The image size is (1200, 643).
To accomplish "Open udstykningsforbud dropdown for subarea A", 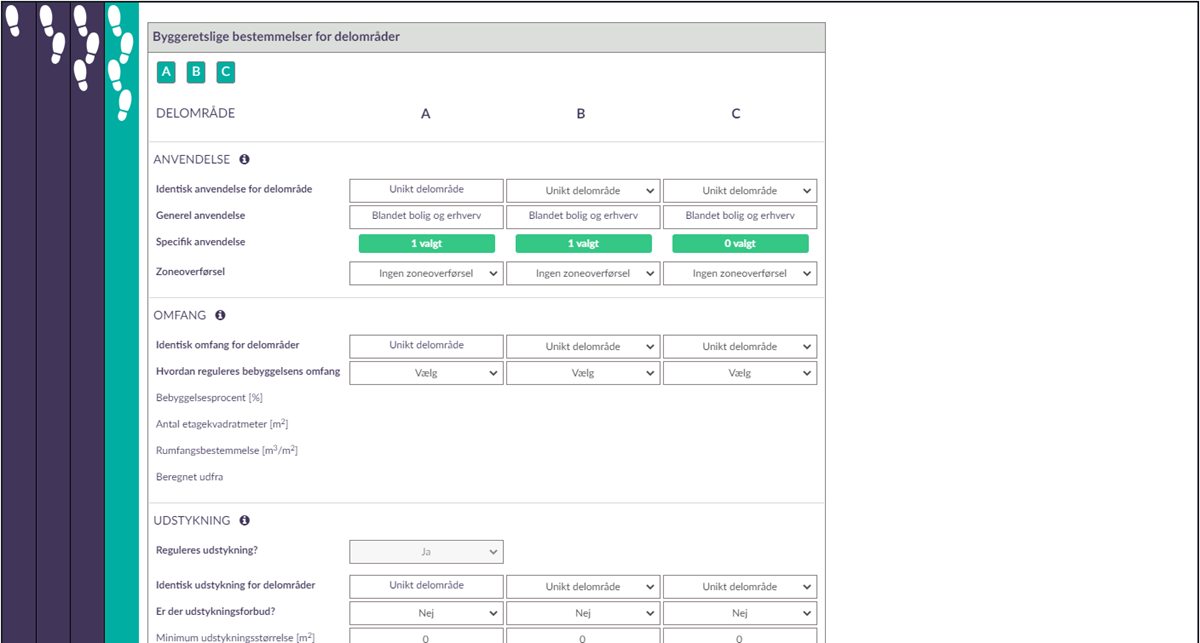I will [x=426, y=613].
